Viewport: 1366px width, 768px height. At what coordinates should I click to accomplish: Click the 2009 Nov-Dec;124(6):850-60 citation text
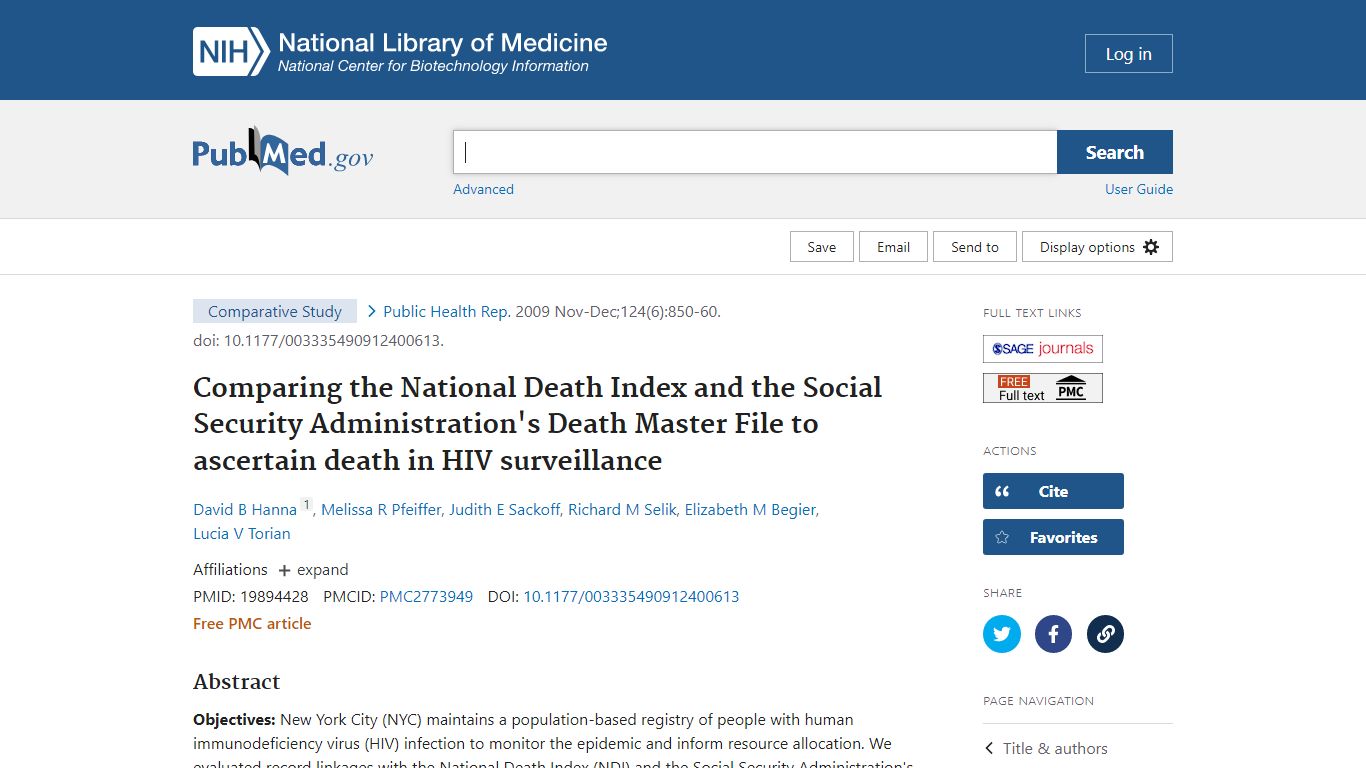(617, 311)
